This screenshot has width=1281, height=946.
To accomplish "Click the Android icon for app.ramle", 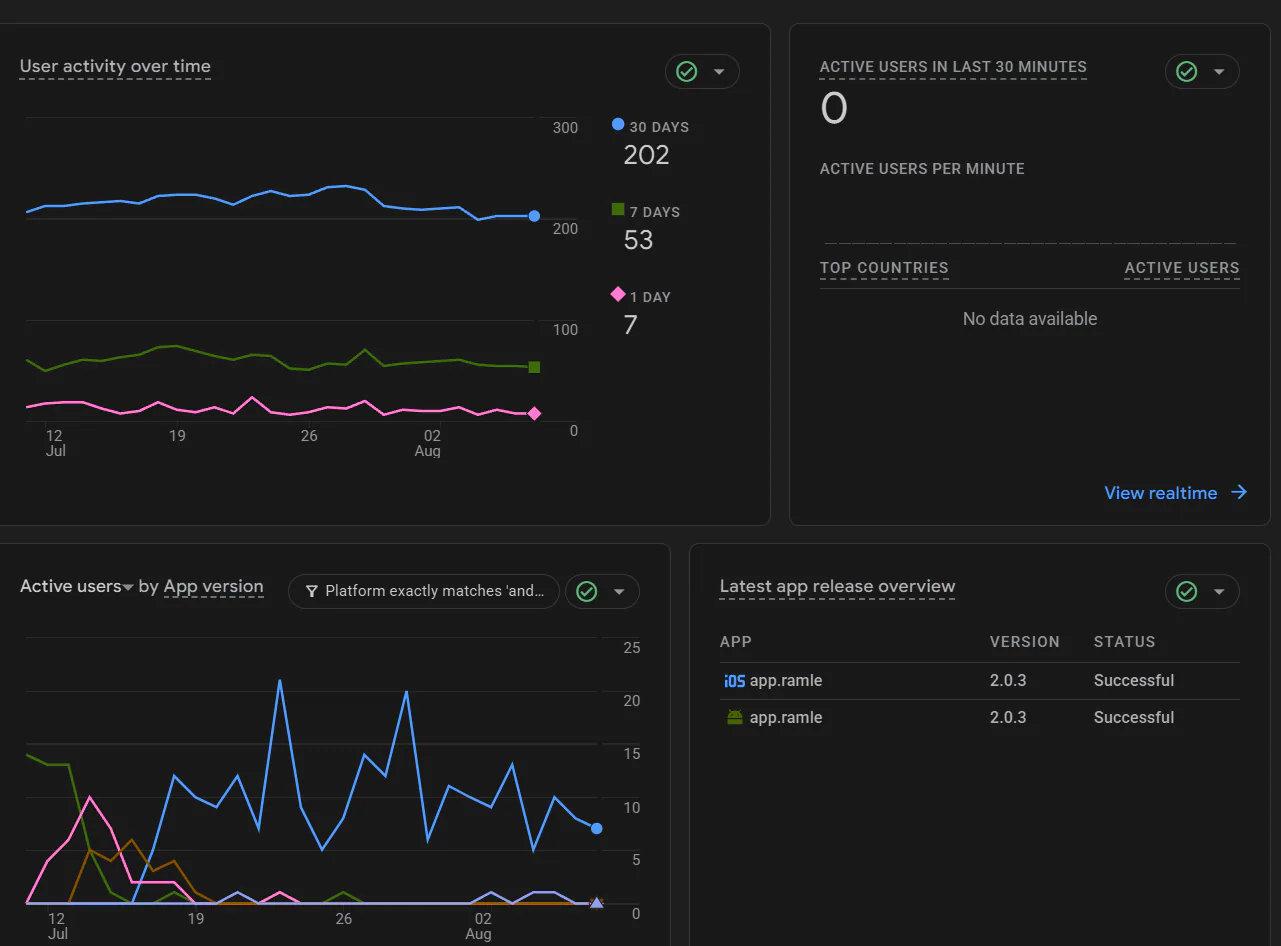I will pos(734,718).
